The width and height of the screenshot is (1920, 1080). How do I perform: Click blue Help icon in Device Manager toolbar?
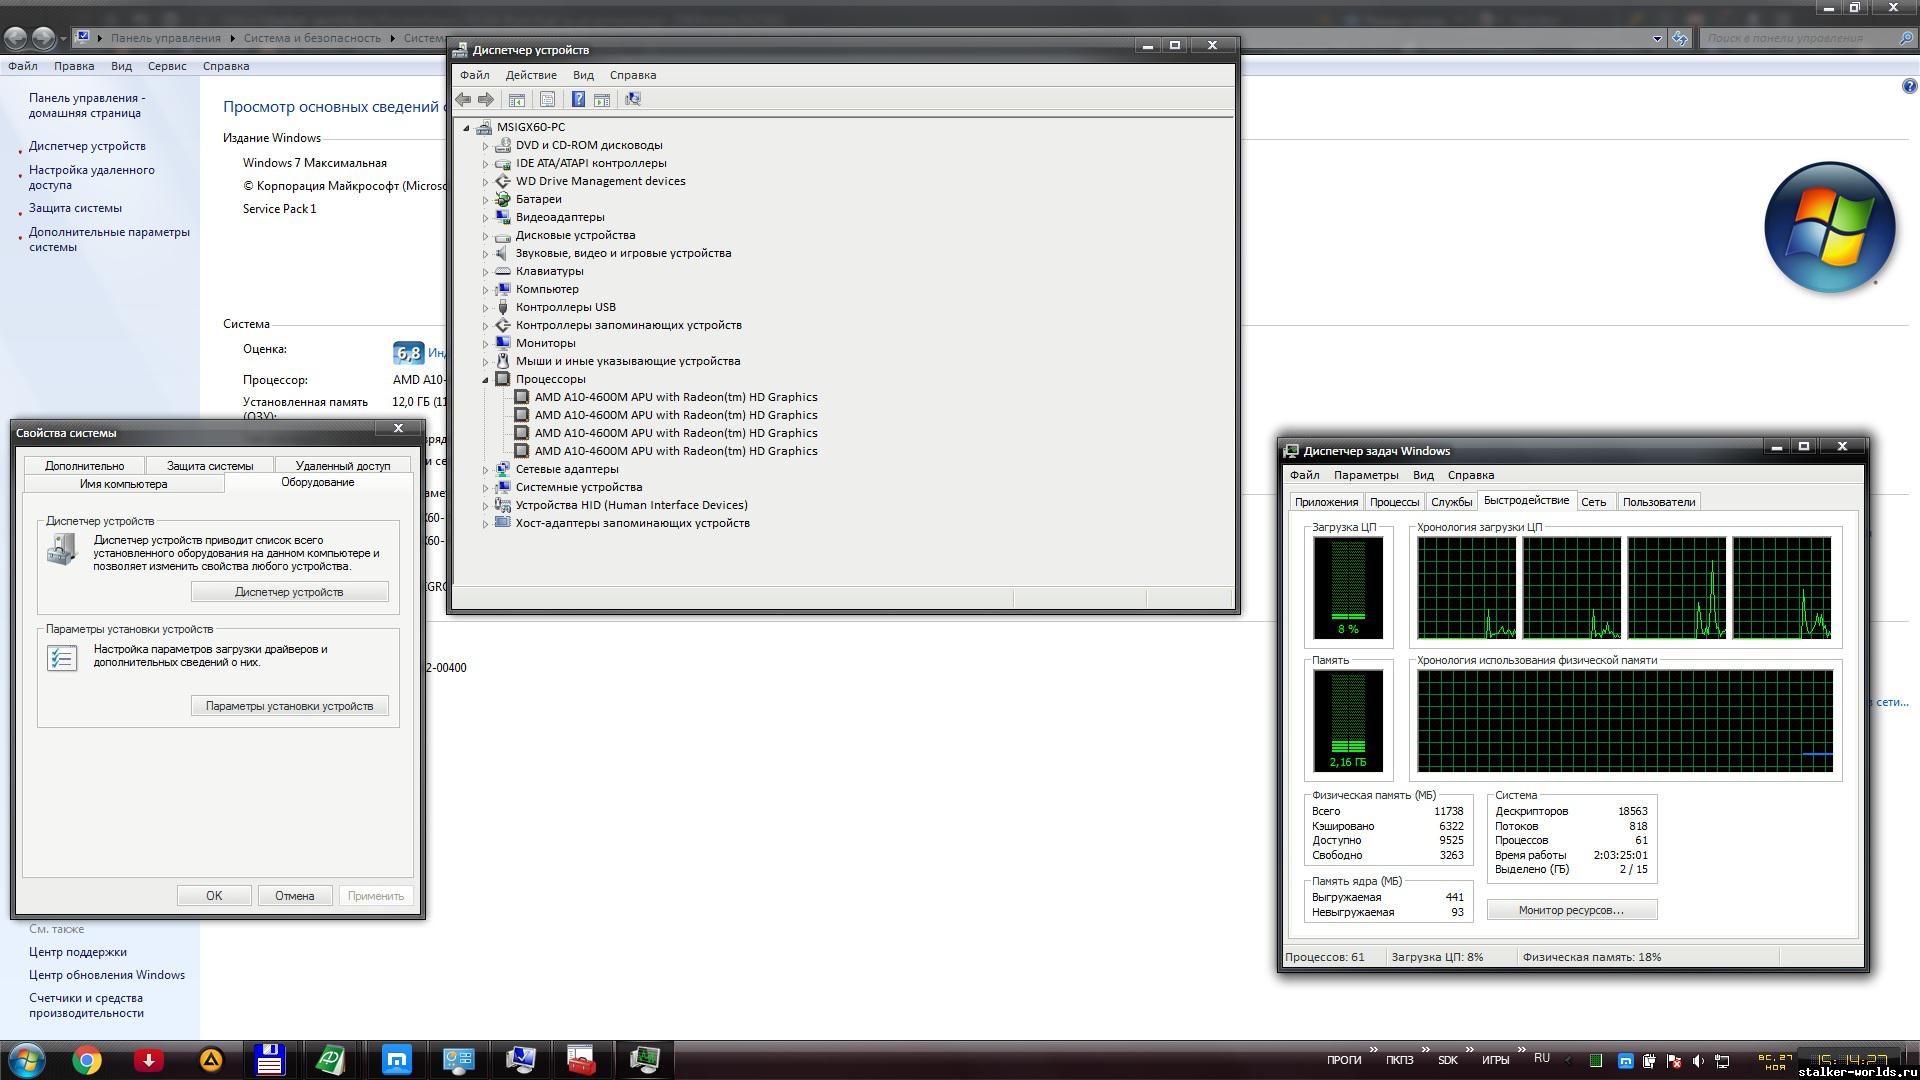click(x=578, y=99)
